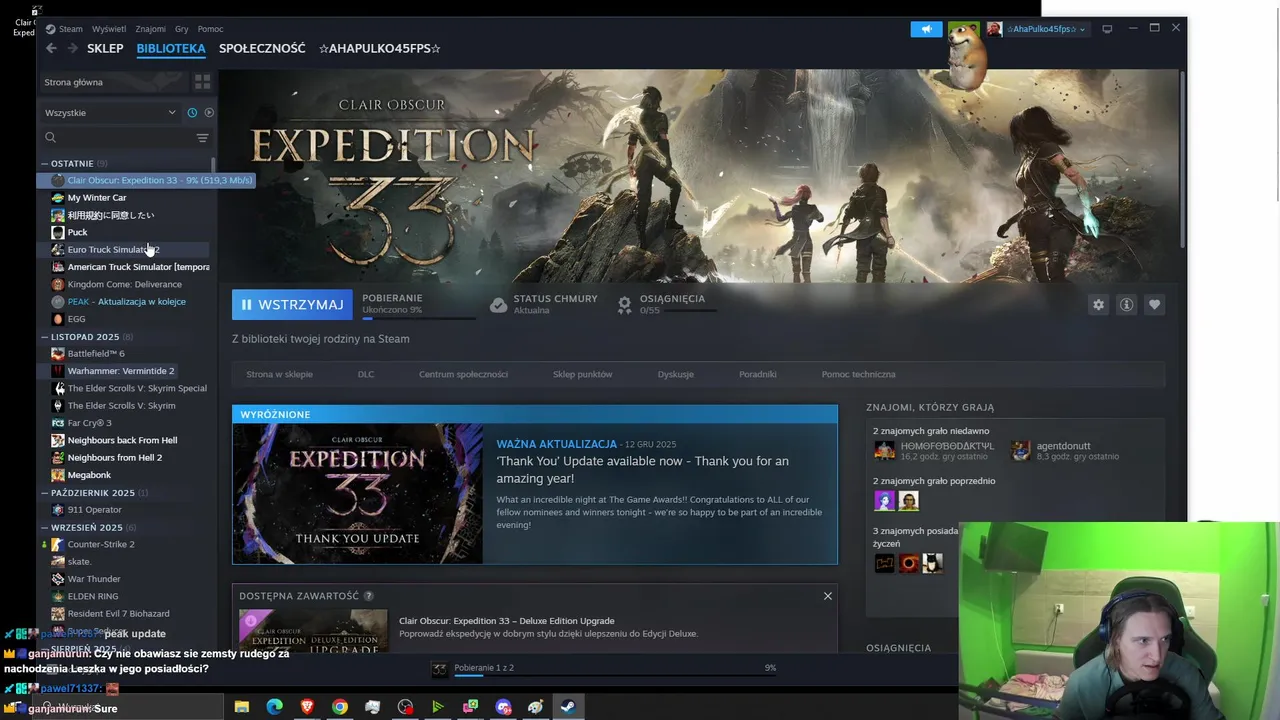Screen dimensions: 1280x720
Task: Open the AHAPULKO45FPS profile tab
Action: click(380, 48)
